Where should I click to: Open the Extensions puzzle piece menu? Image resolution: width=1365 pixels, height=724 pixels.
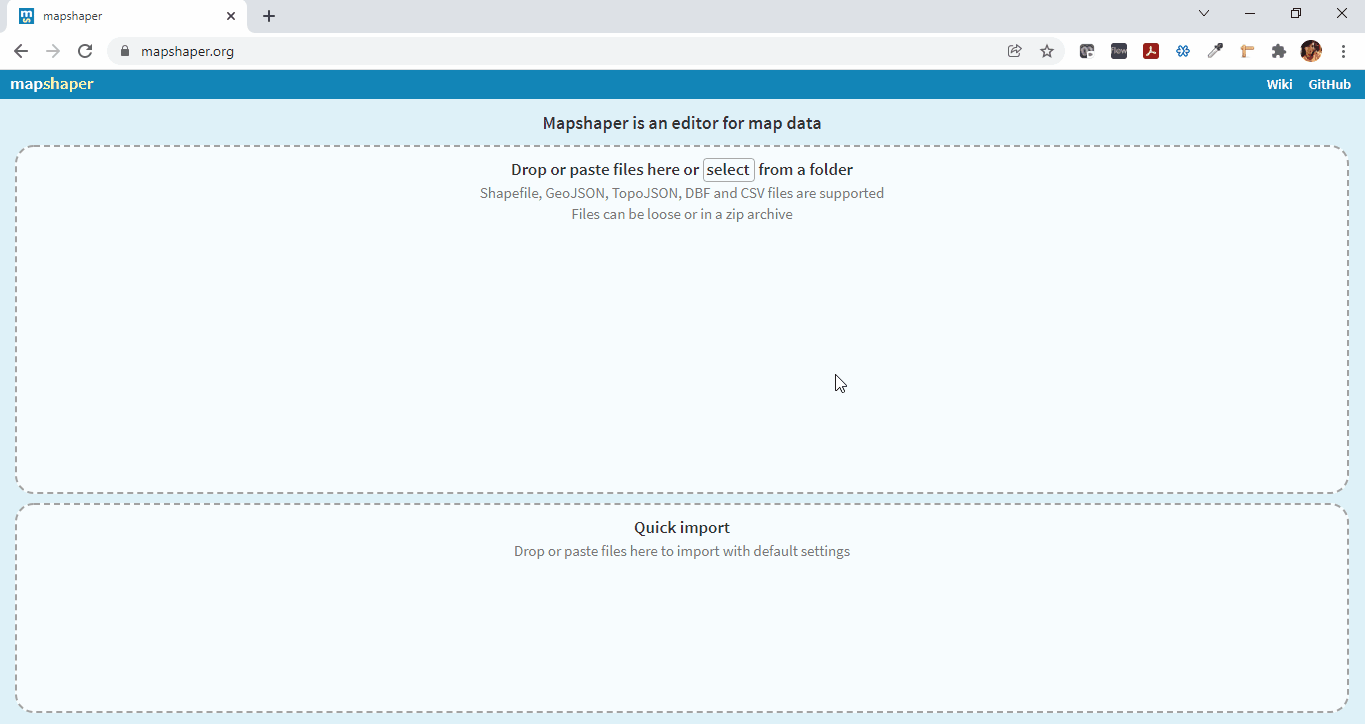click(x=1279, y=51)
